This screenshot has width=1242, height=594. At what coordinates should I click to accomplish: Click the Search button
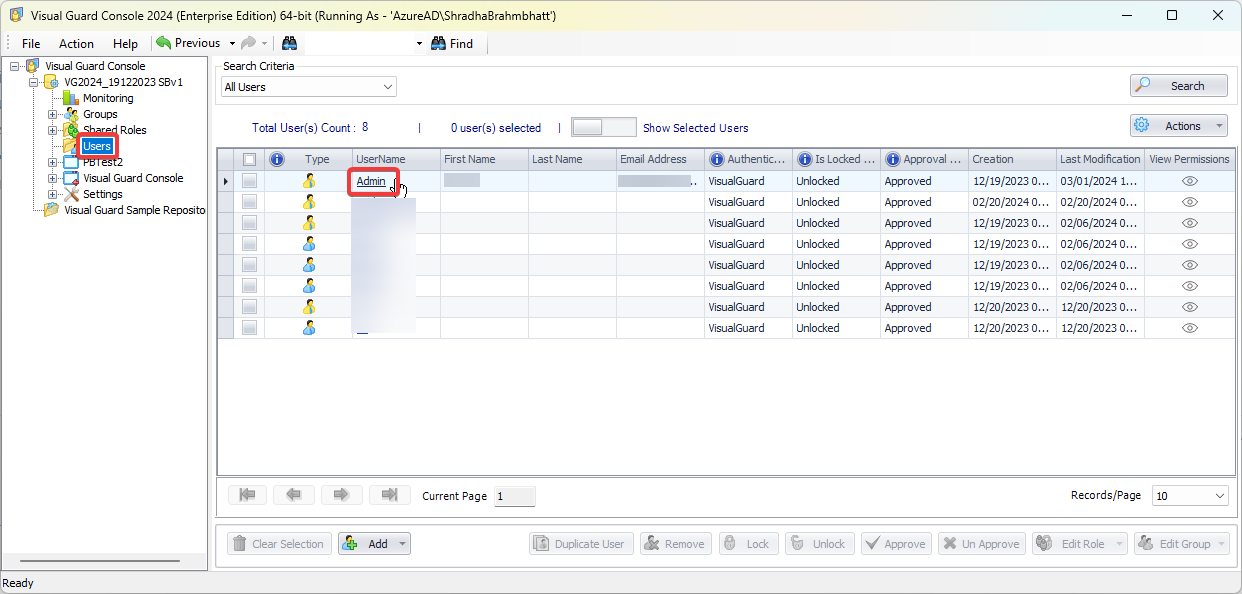coord(1178,84)
